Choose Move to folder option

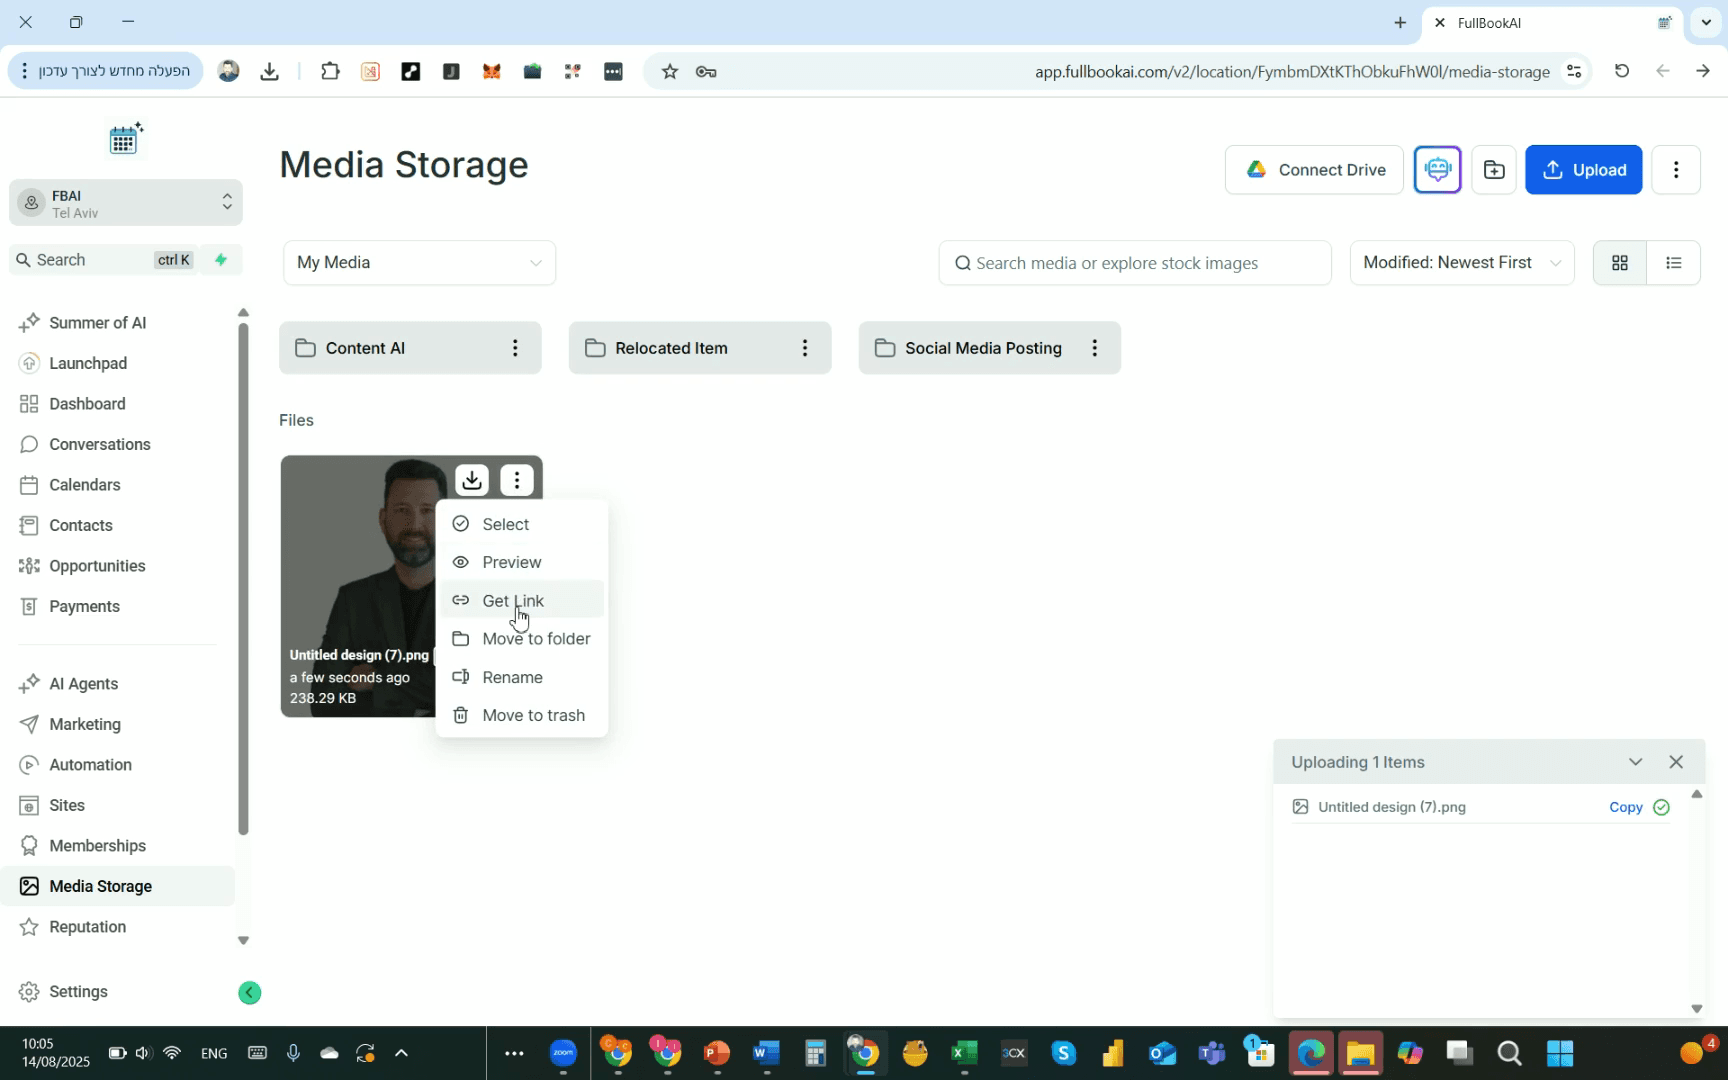[x=522, y=639]
